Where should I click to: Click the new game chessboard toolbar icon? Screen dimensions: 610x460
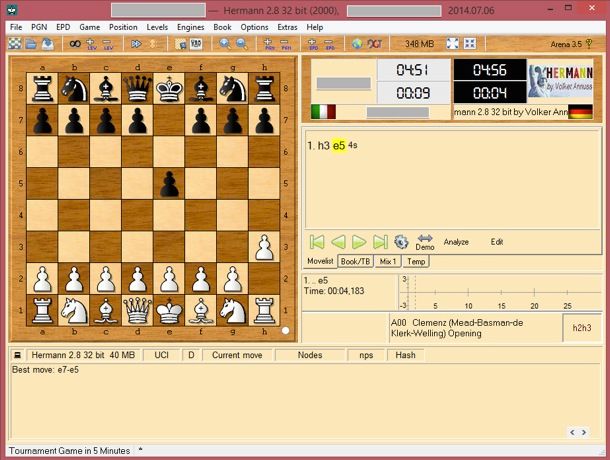15,44
